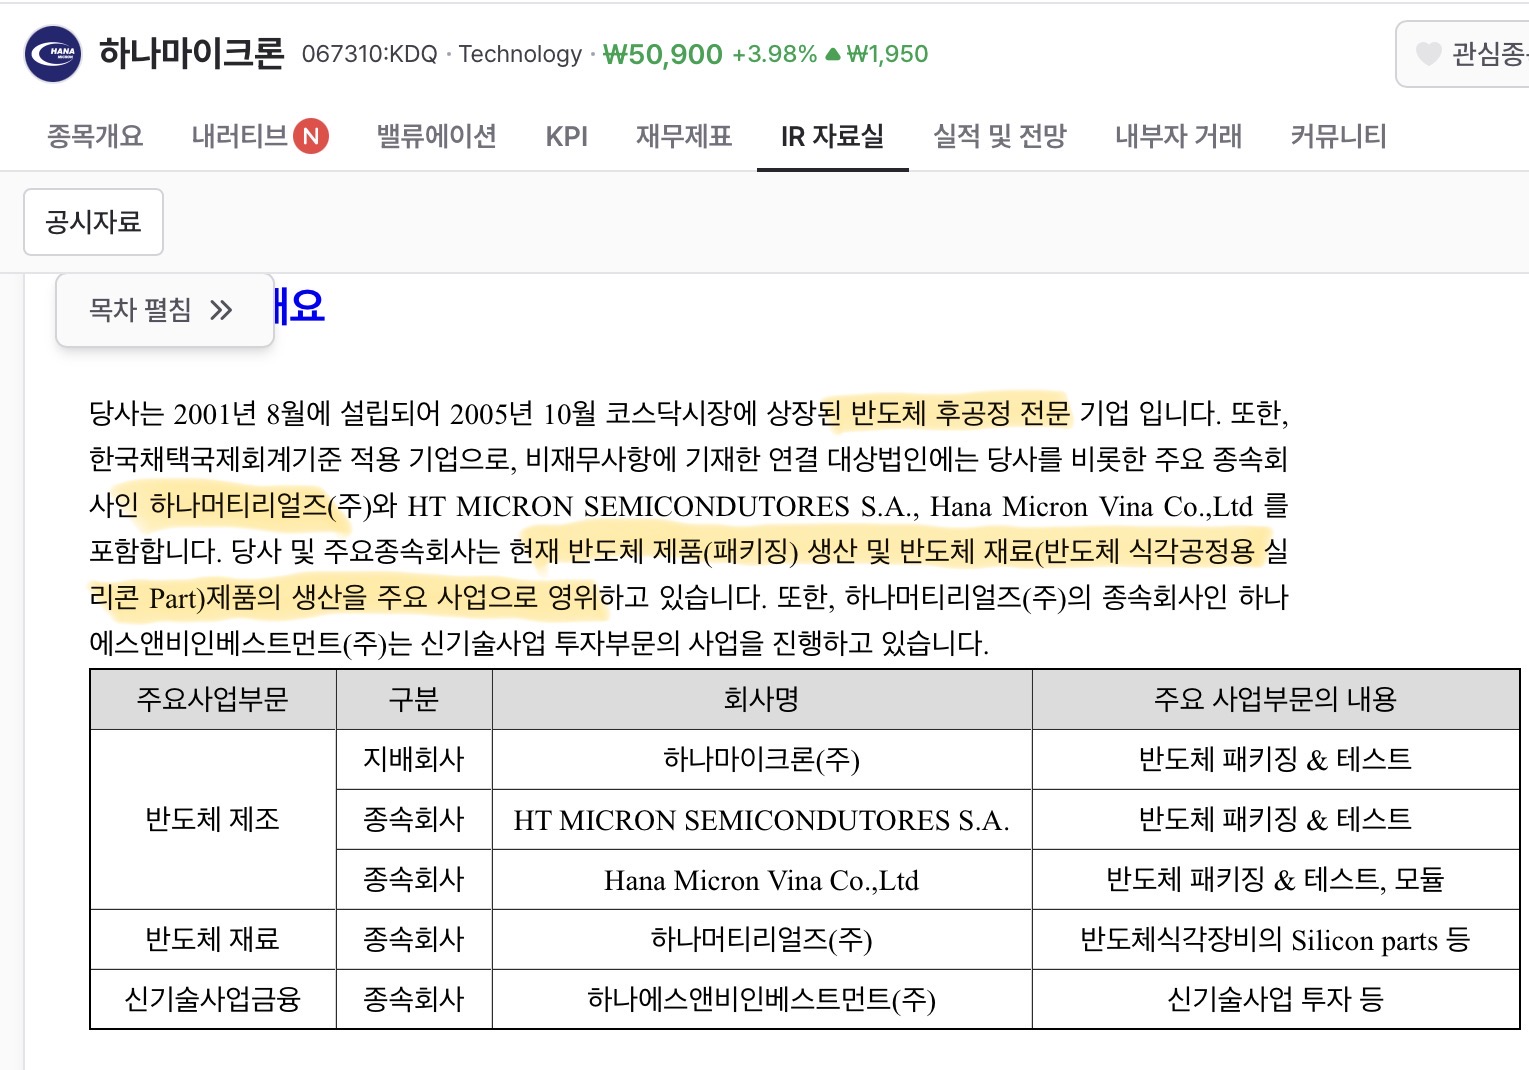Click the 신기술사업 투자 등 cell
The height and width of the screenshot is (1070, 1529).
point(1275,1000)
